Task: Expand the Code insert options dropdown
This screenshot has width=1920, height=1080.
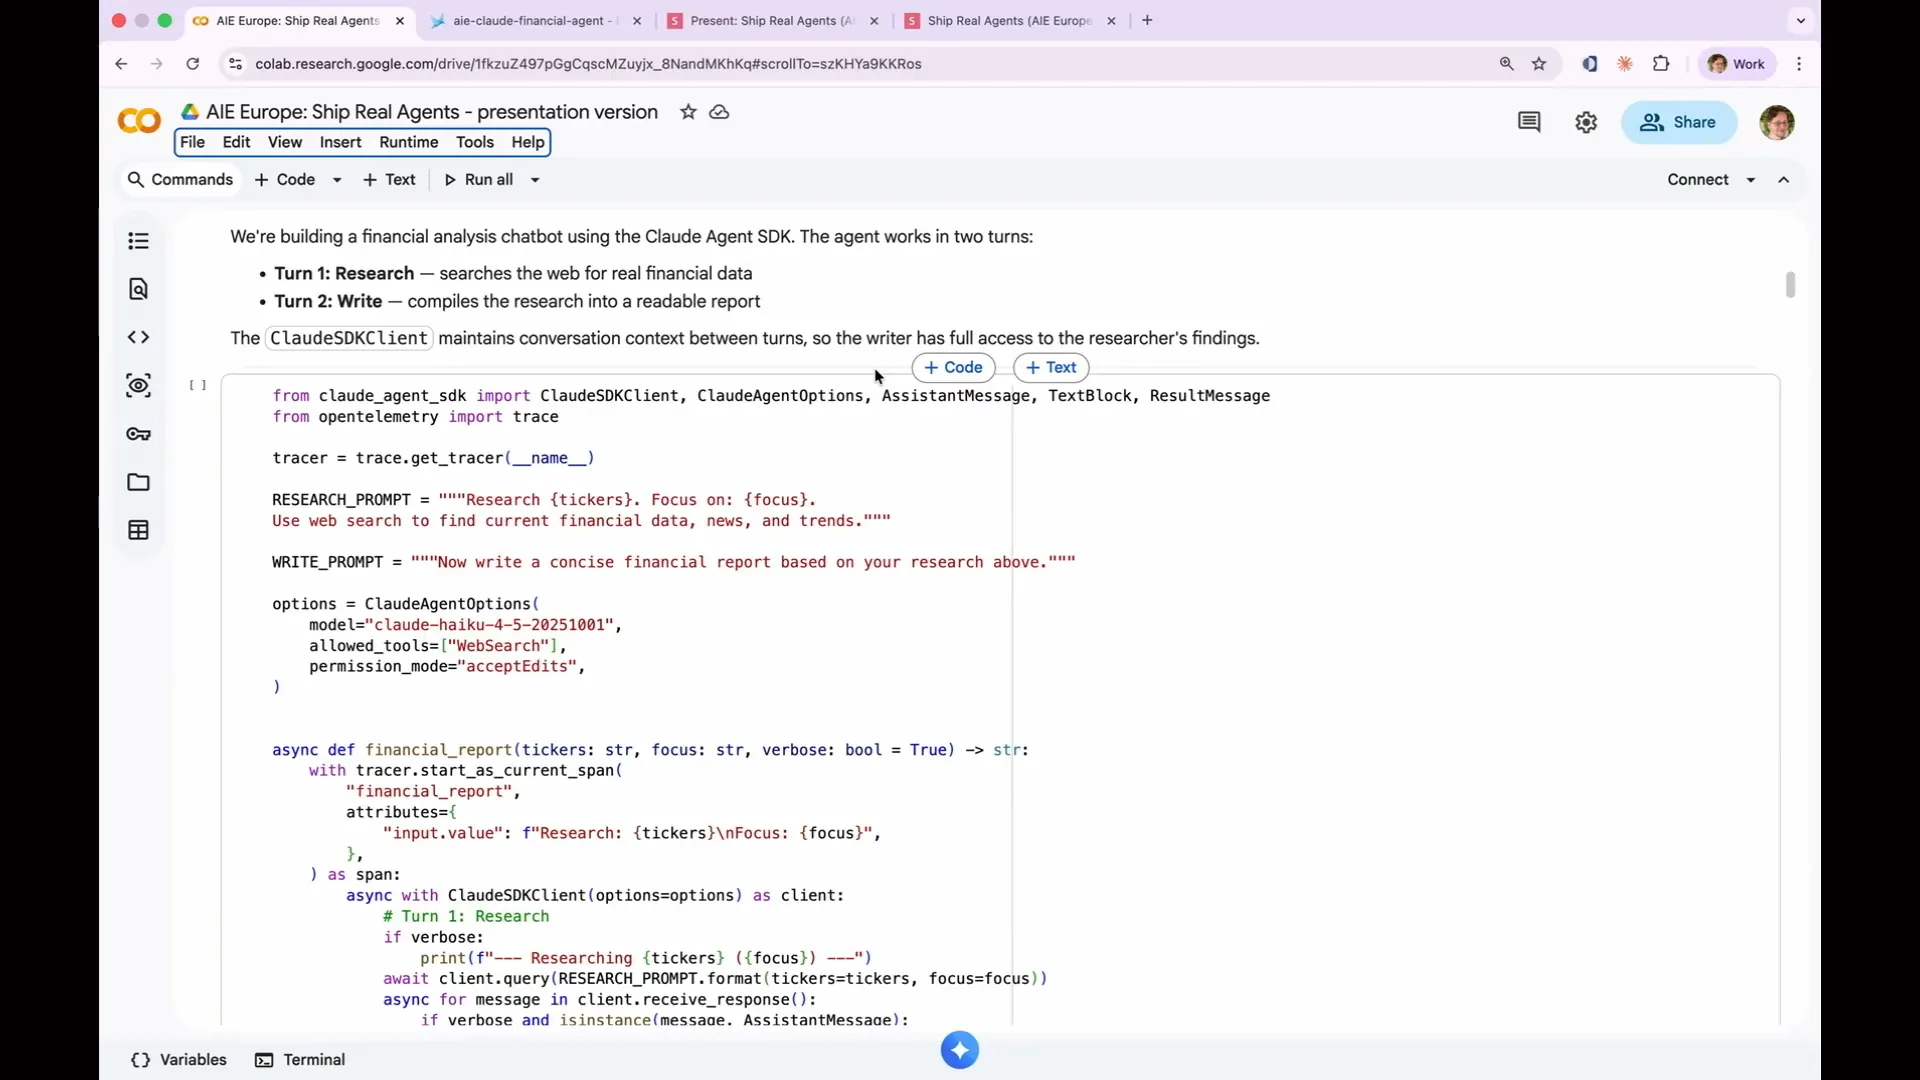Action: 337,180
